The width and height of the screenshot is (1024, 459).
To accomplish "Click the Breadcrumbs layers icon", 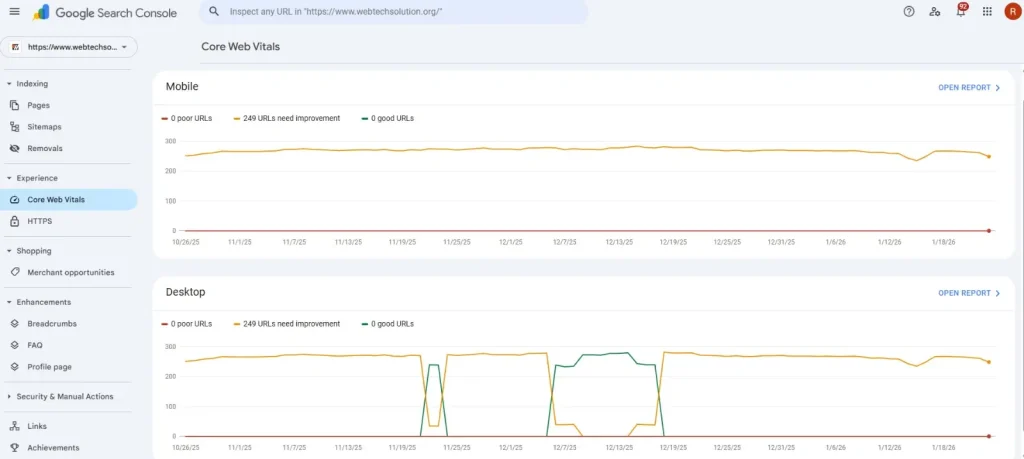I will pyautogui.click(x=15, y=323).
